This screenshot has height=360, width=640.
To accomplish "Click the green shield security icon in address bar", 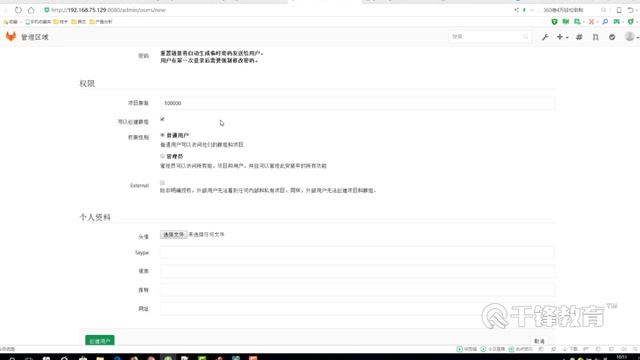I will pos(47,10).
